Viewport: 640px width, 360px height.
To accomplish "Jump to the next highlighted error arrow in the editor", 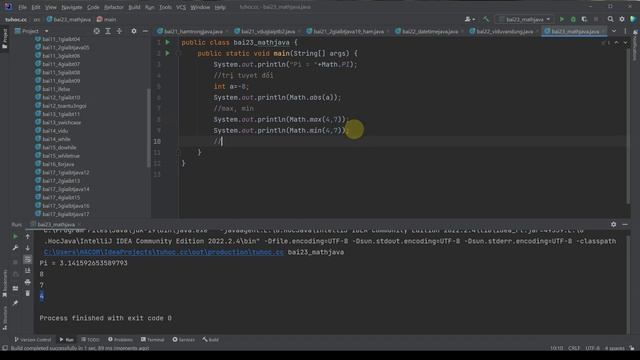I will pyautogui.click(x=625, y=42).
